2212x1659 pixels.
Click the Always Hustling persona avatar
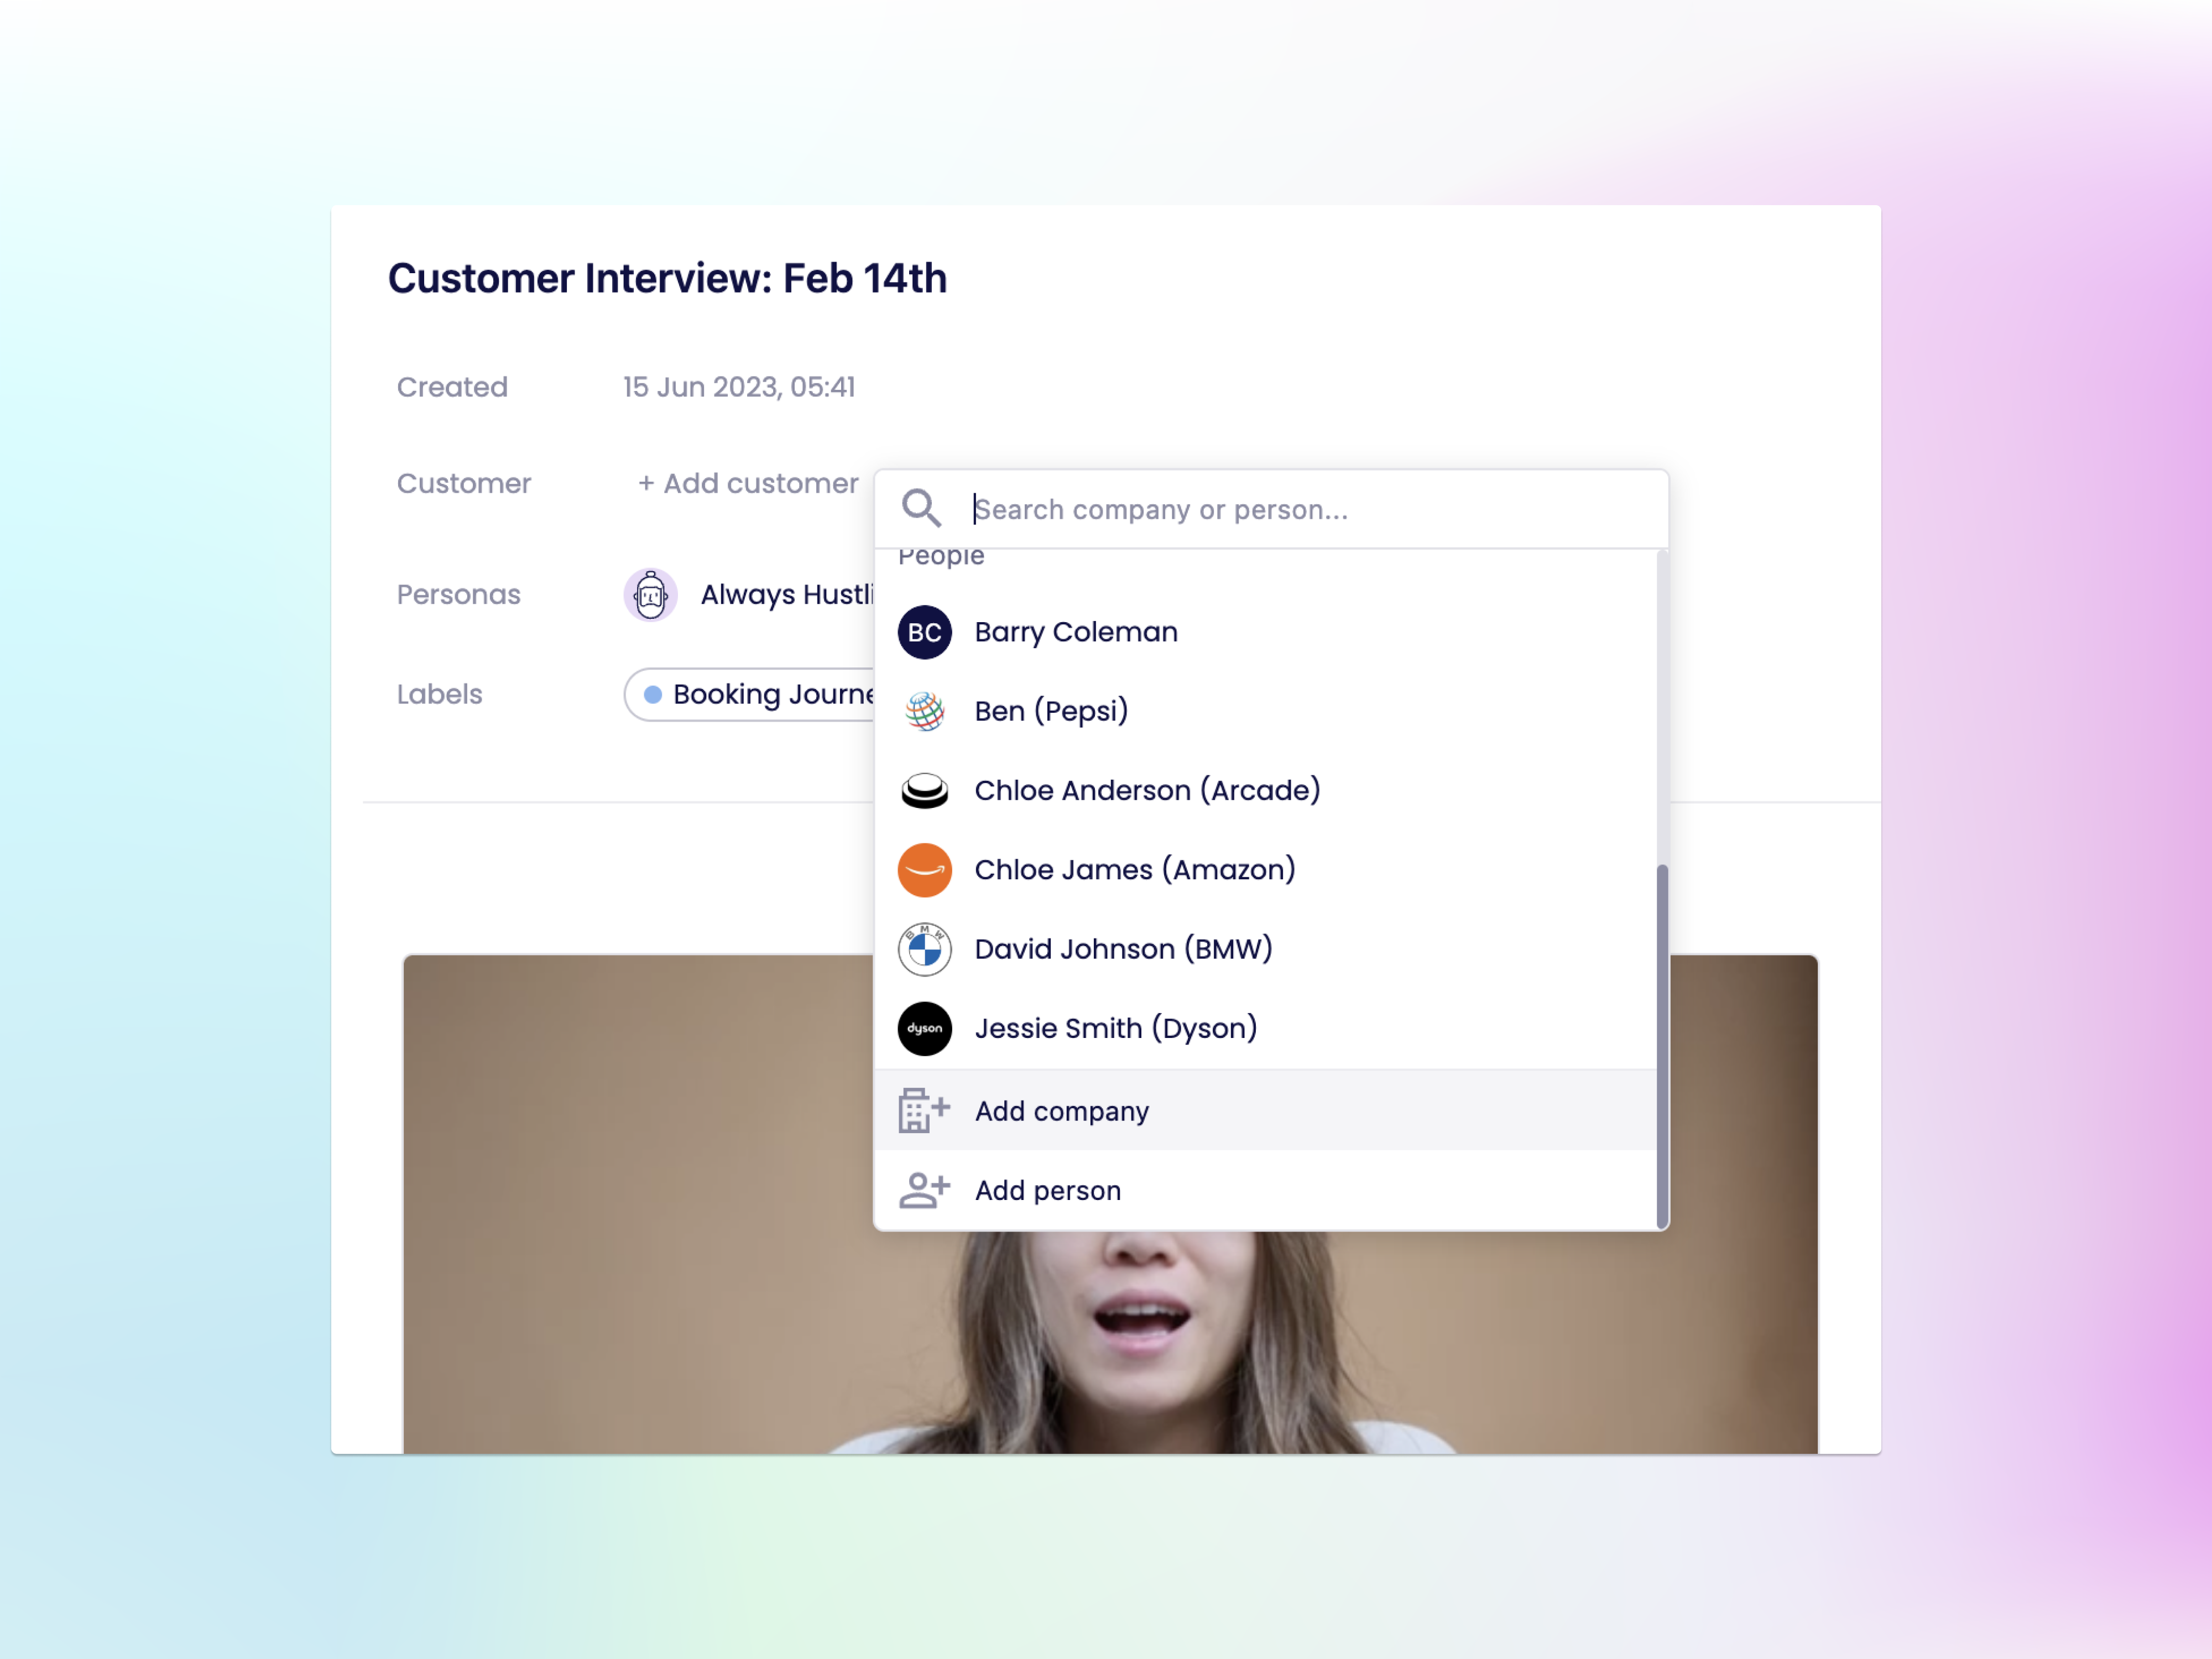pyautogui.click(x=650, y=595)
